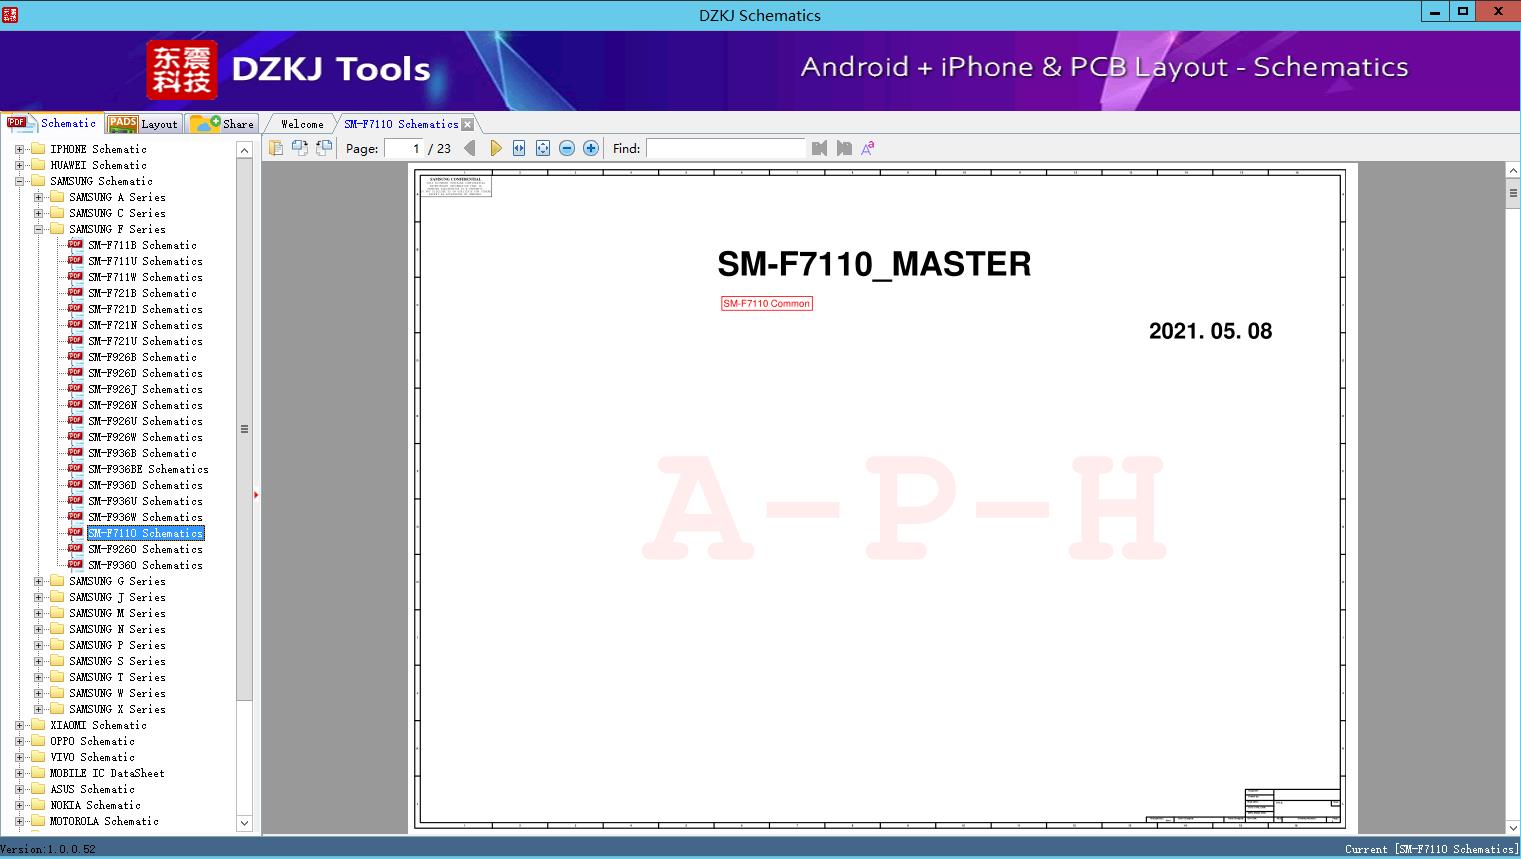This screenshot has width=1521, height=859.
Task: Open SM-F721B Schematic file
Action: point(142,293)
